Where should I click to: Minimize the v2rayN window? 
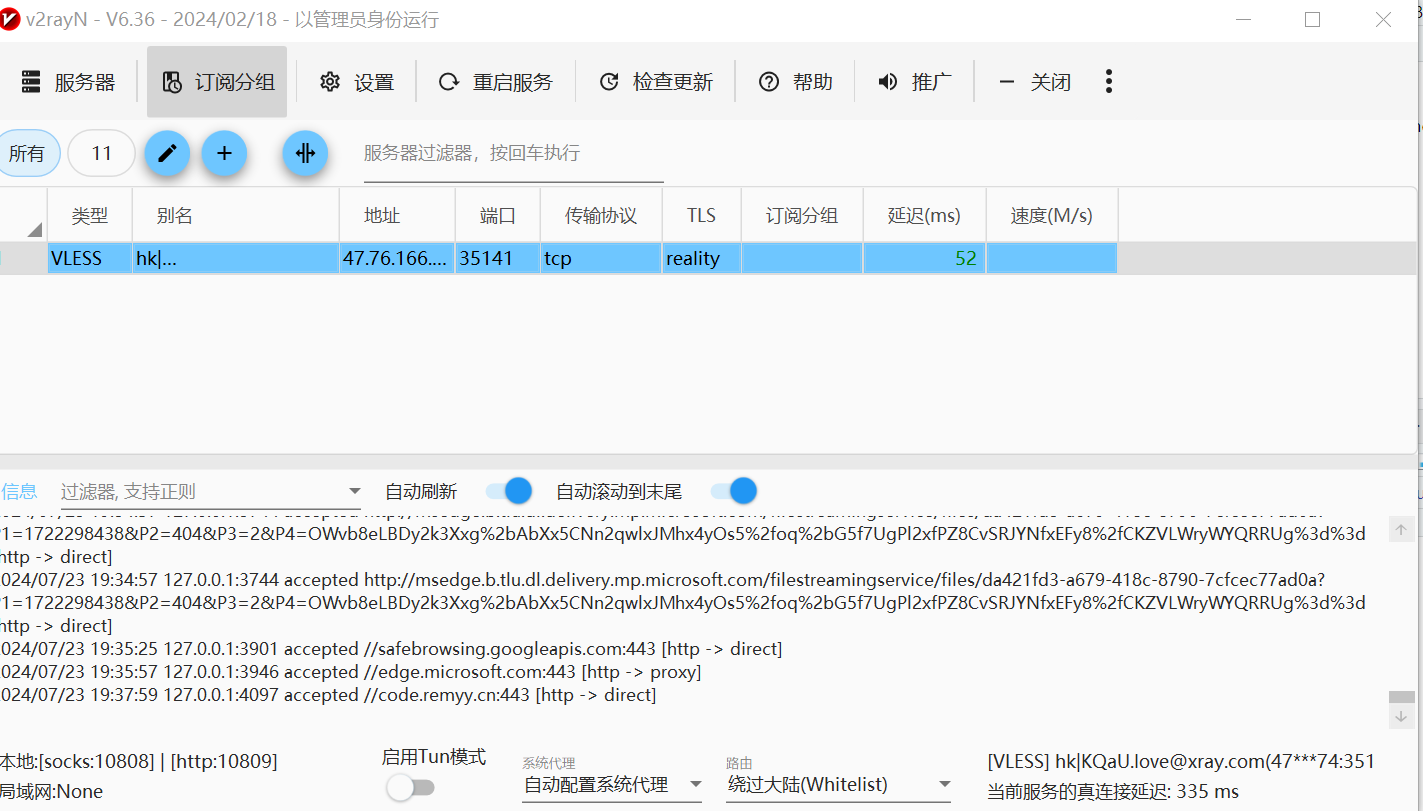1243,19
